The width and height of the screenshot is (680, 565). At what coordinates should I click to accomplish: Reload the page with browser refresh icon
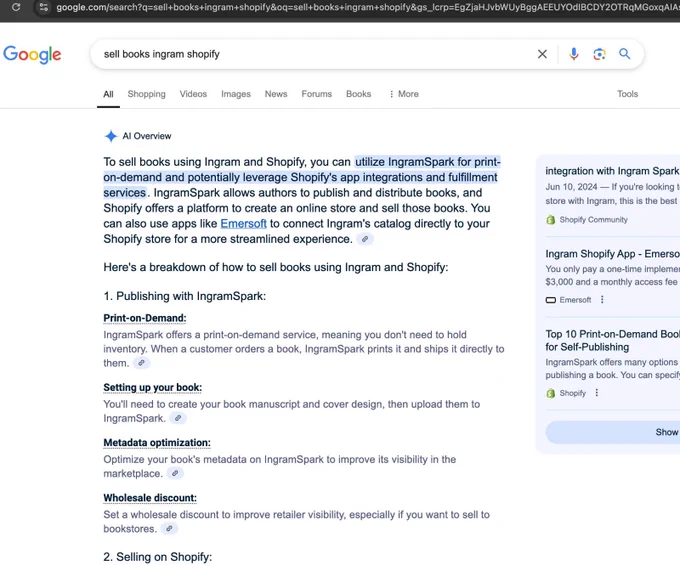pos(16,7)
